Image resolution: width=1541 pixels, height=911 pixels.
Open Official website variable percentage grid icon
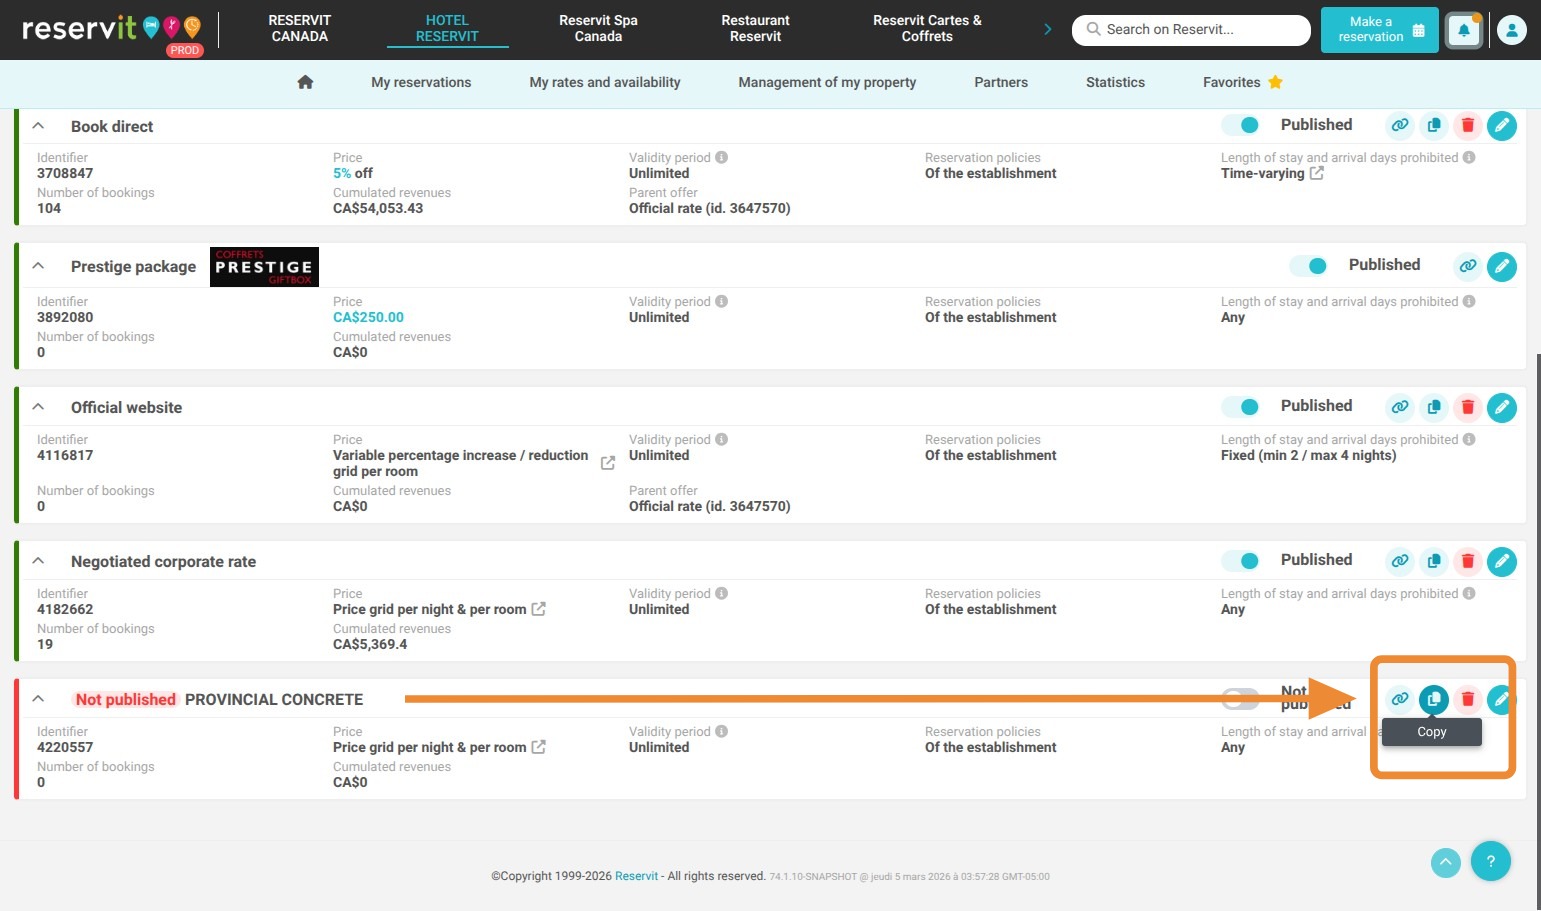pyautogui.click(x=608, y=463)
